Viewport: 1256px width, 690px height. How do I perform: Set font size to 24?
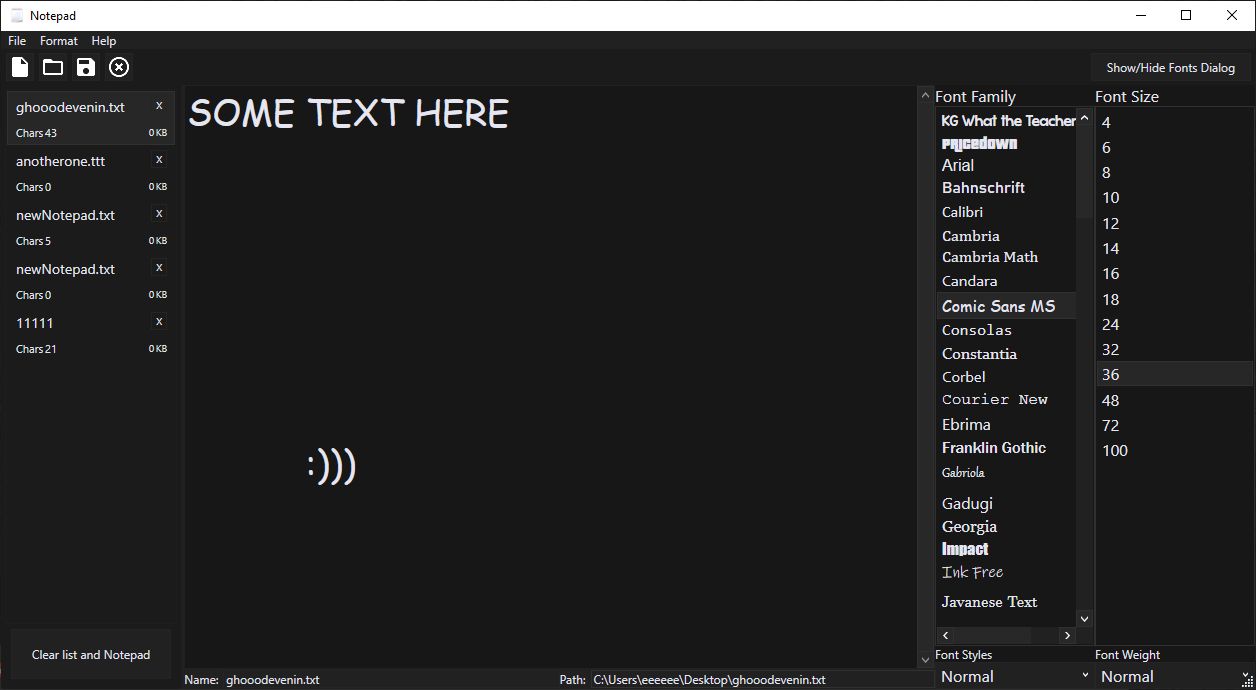coord(1175,325)
